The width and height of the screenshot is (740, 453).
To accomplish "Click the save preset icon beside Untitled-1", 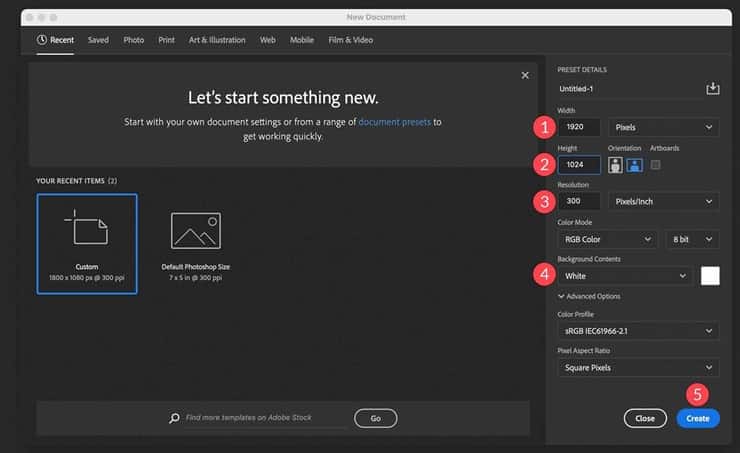I will pyautogui.click(x=712, y=89).
